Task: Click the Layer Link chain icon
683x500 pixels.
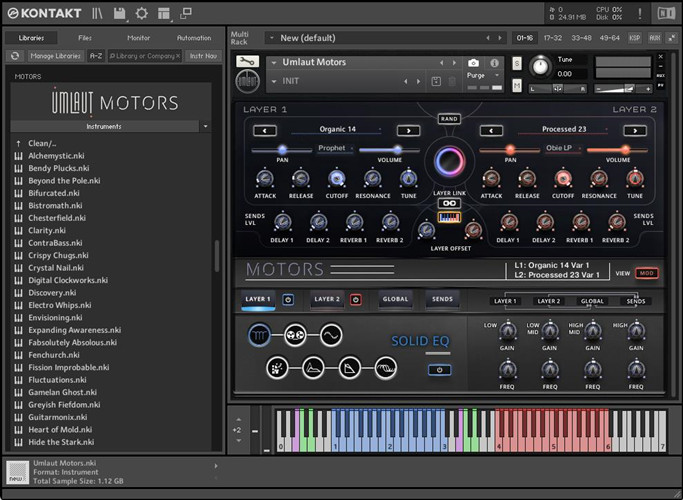Action: pos(448,203)
